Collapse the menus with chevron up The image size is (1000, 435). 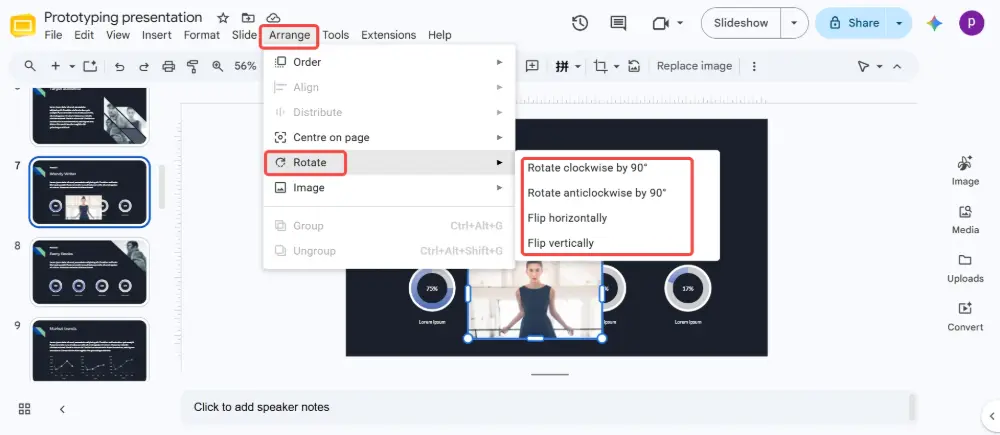pyautogui.click(x=897, y=66)
